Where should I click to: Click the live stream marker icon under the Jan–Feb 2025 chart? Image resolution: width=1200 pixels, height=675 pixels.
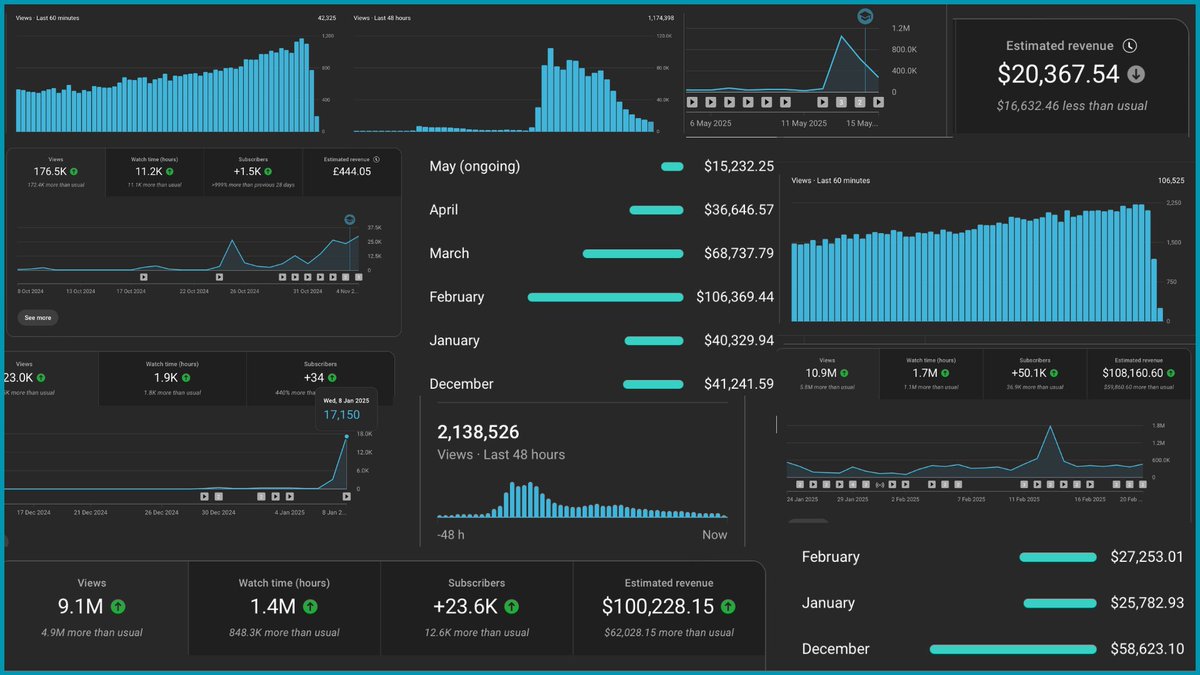click(x=880, y=484)
